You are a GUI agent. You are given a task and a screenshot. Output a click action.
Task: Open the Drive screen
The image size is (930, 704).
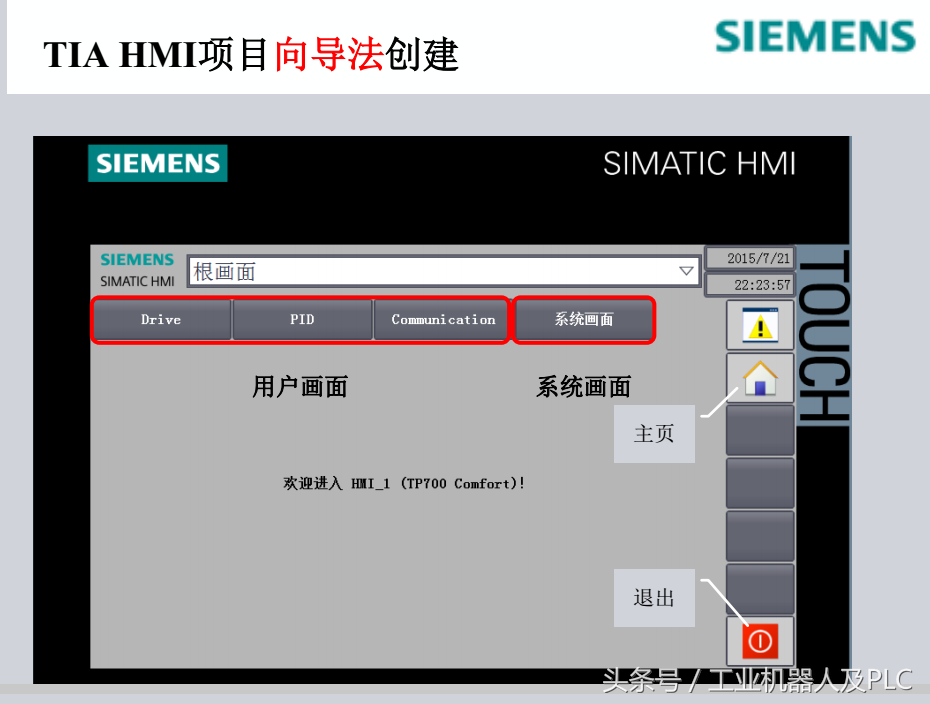161,320
